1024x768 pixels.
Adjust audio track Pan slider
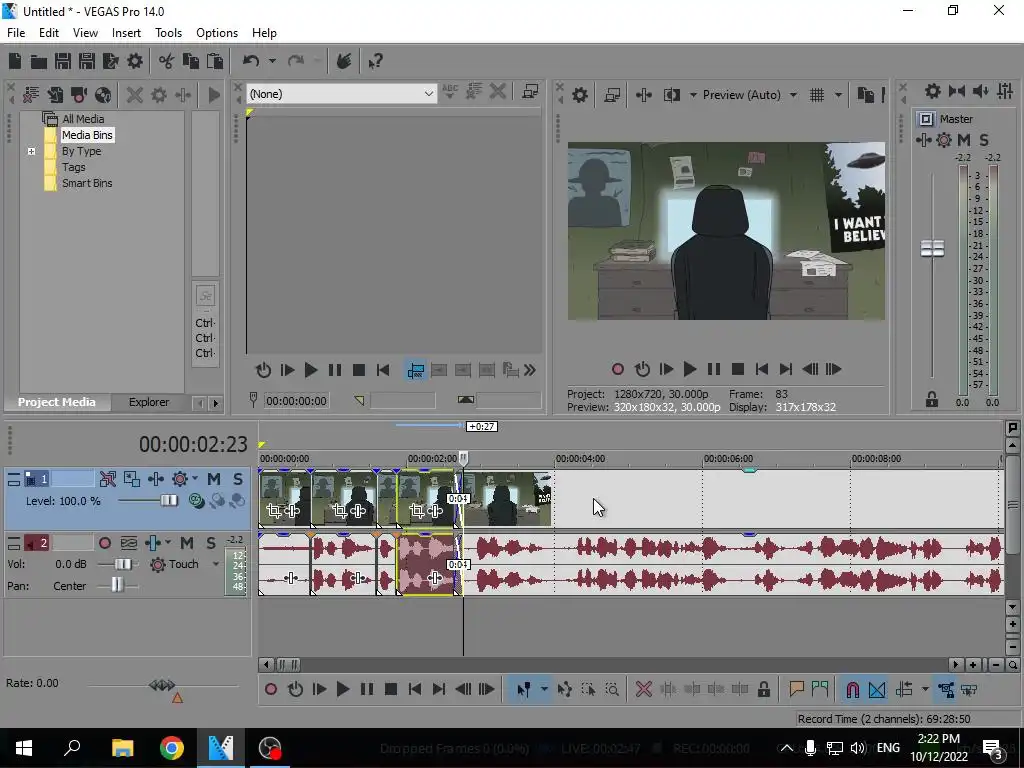tap(118, 585)
